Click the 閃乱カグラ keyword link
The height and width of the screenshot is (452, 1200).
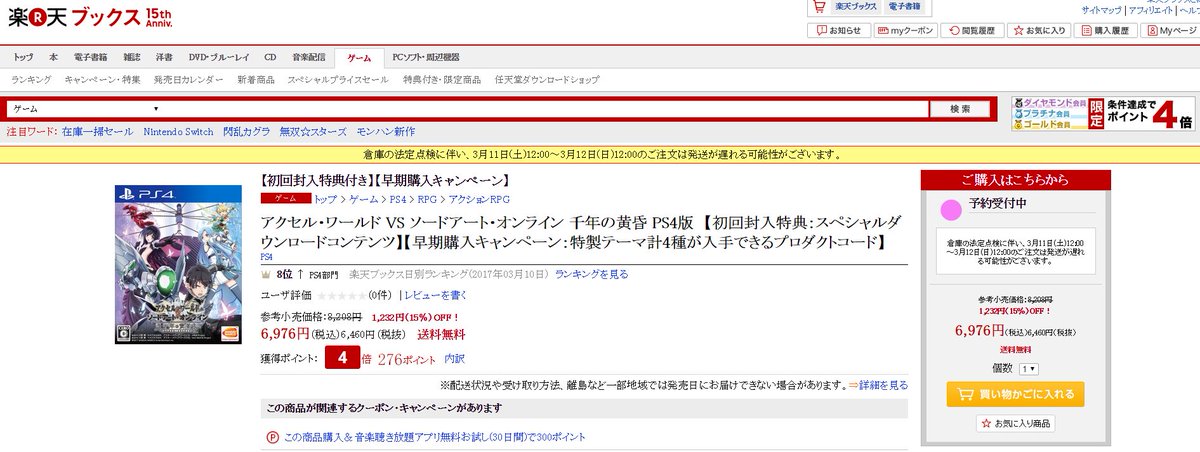click(x=246, y=131)
